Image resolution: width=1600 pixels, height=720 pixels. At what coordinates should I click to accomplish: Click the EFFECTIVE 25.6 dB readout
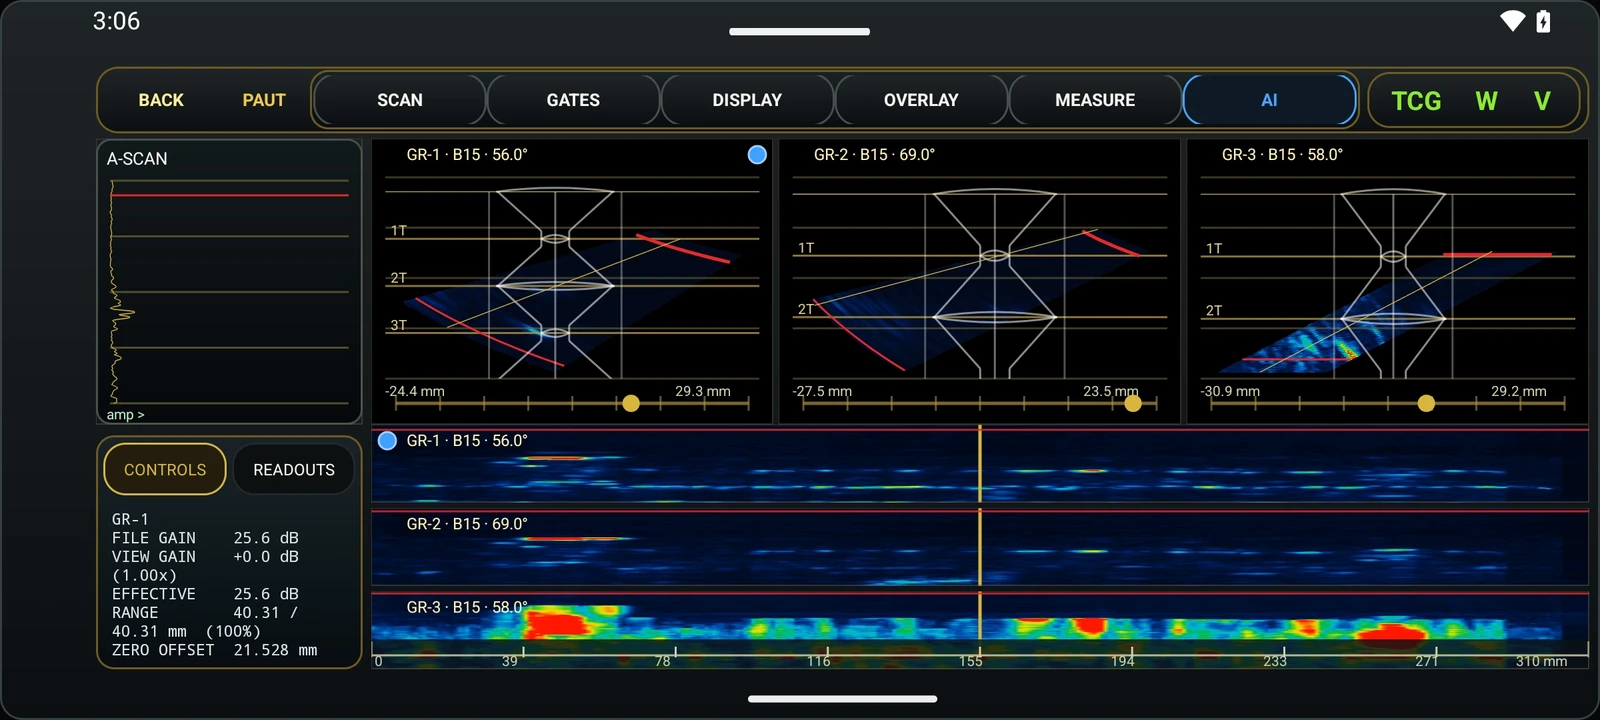pos(205,594)
